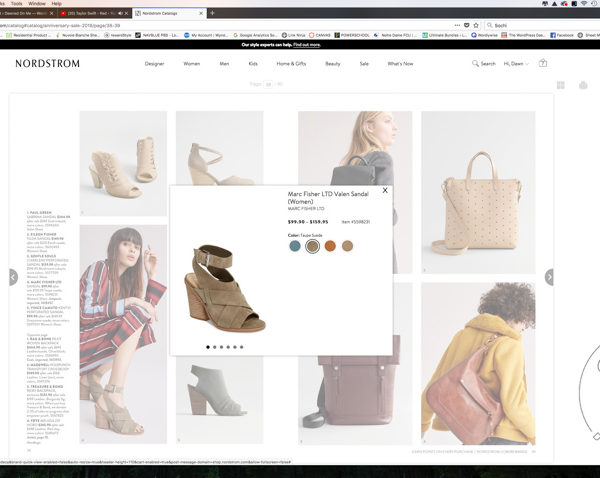Show the fifth product image via carousel dot
This screenshot has width=600, height=478.
235,347
